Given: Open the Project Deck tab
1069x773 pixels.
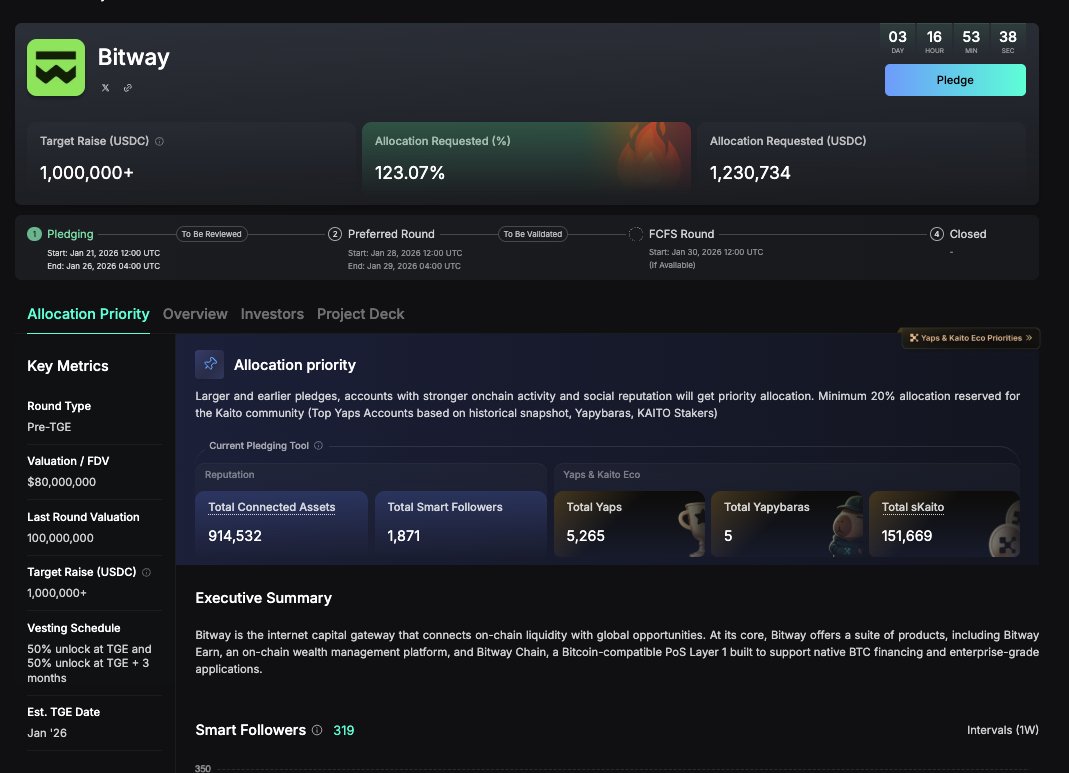Looking at the screenshot, I should (x=361, y=314).
